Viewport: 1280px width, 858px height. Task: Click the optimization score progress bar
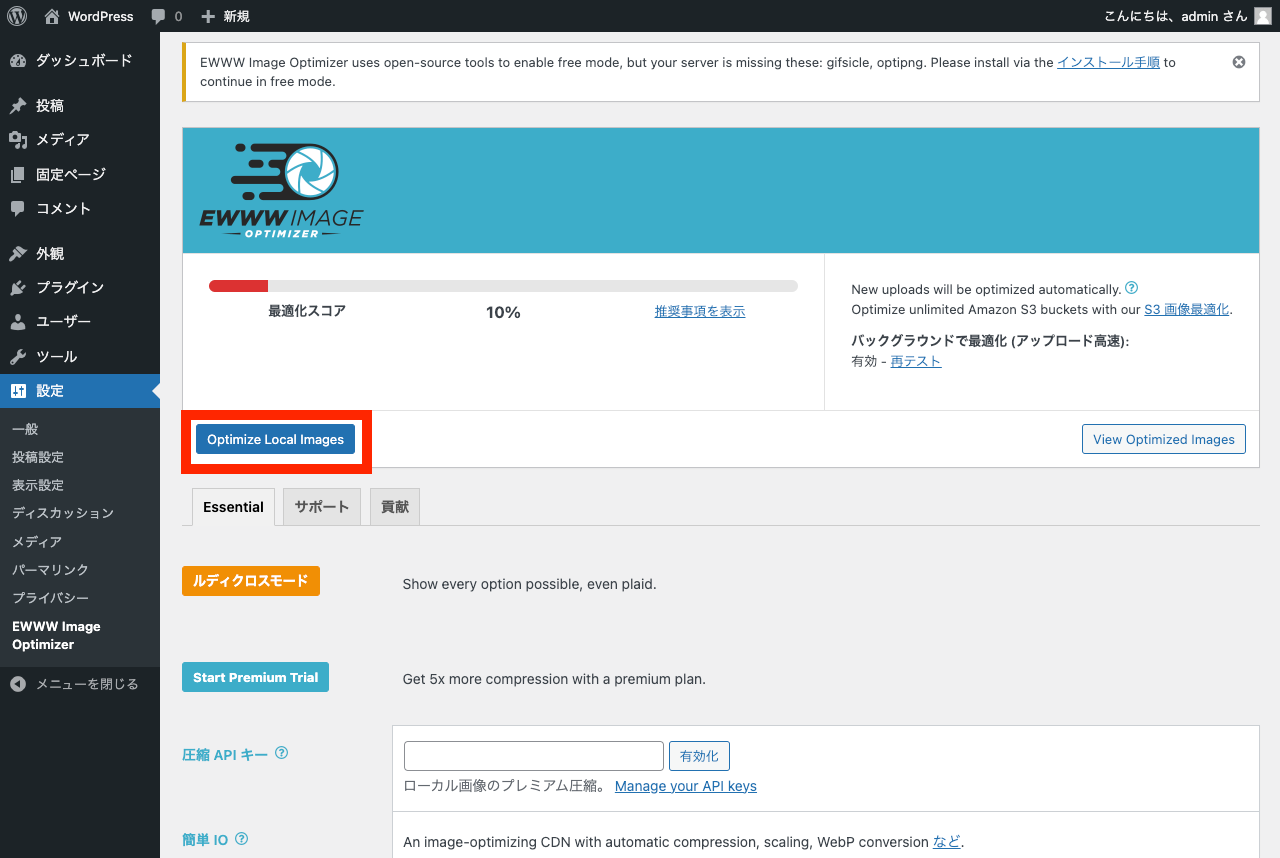coord(503,286)
